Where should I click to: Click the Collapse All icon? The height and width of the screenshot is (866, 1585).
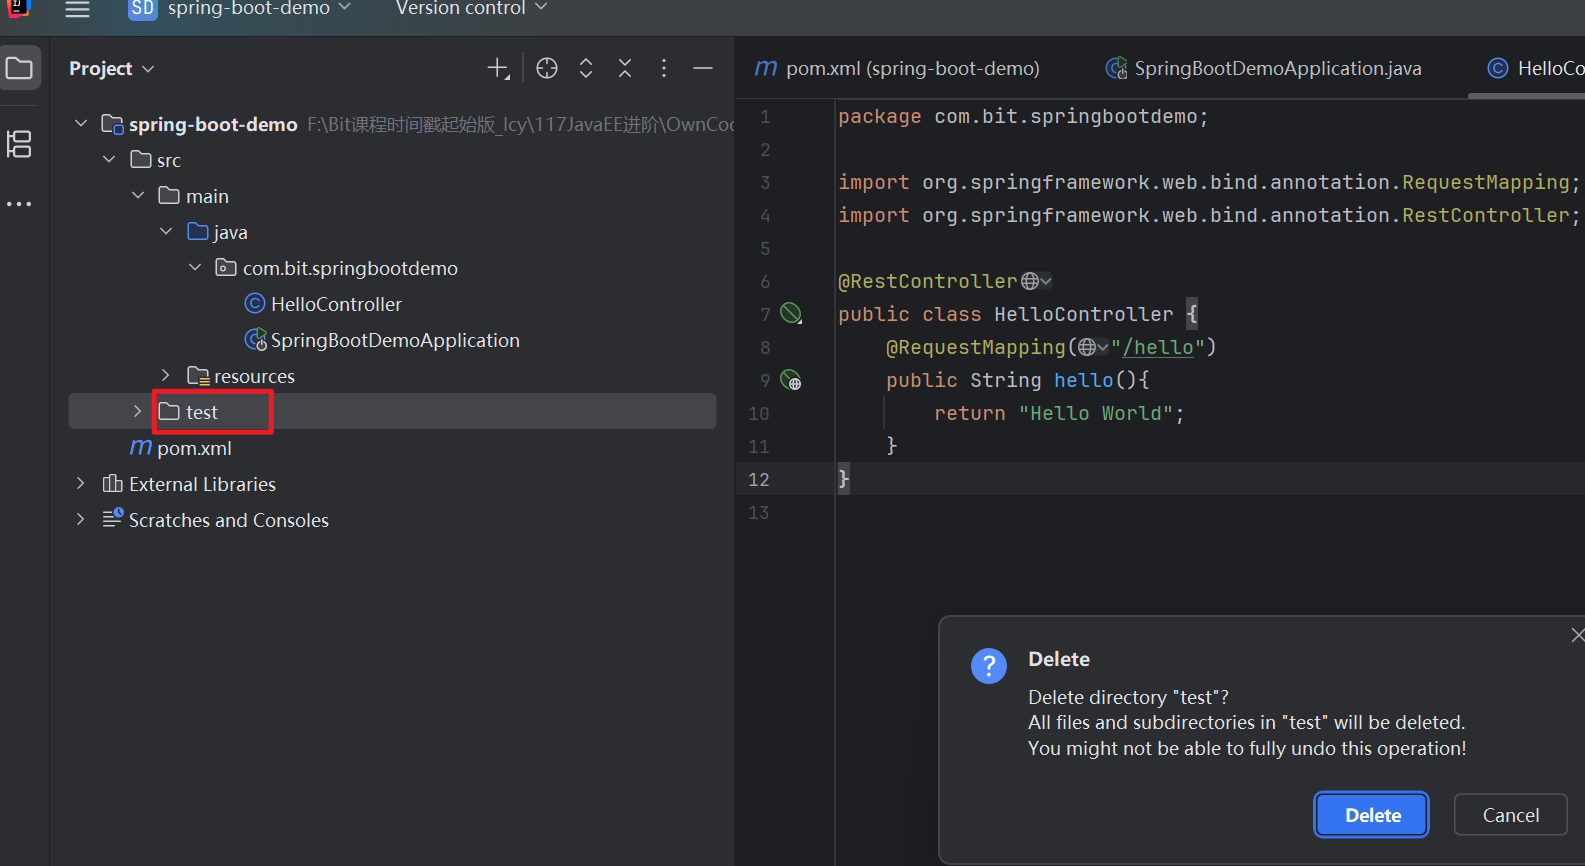(625, 68)
